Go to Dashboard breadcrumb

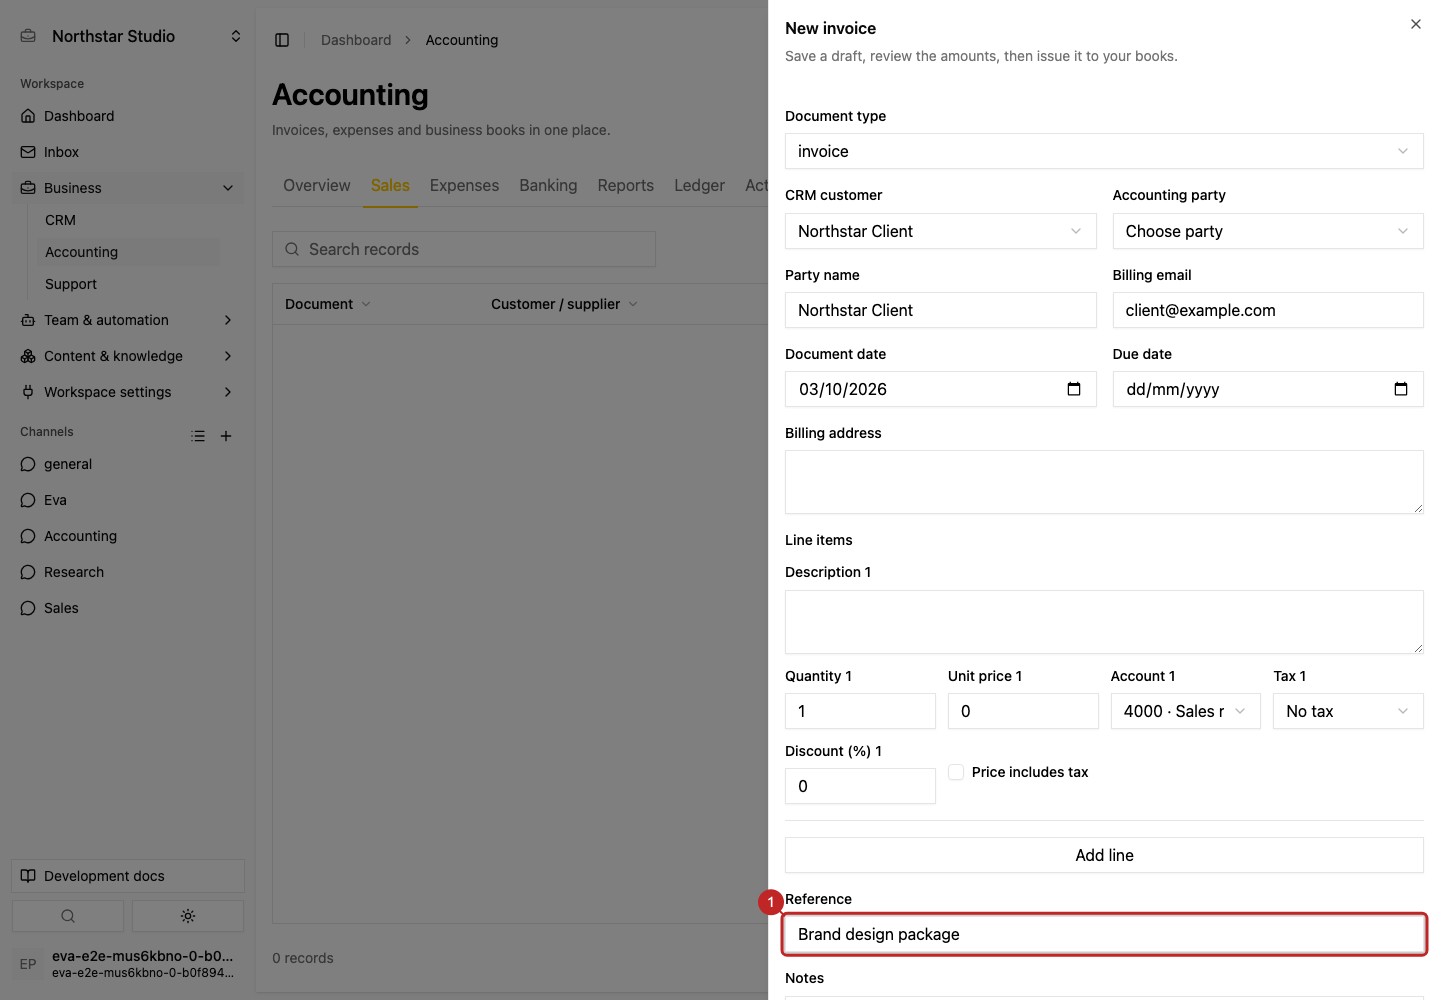coord(356,40)
